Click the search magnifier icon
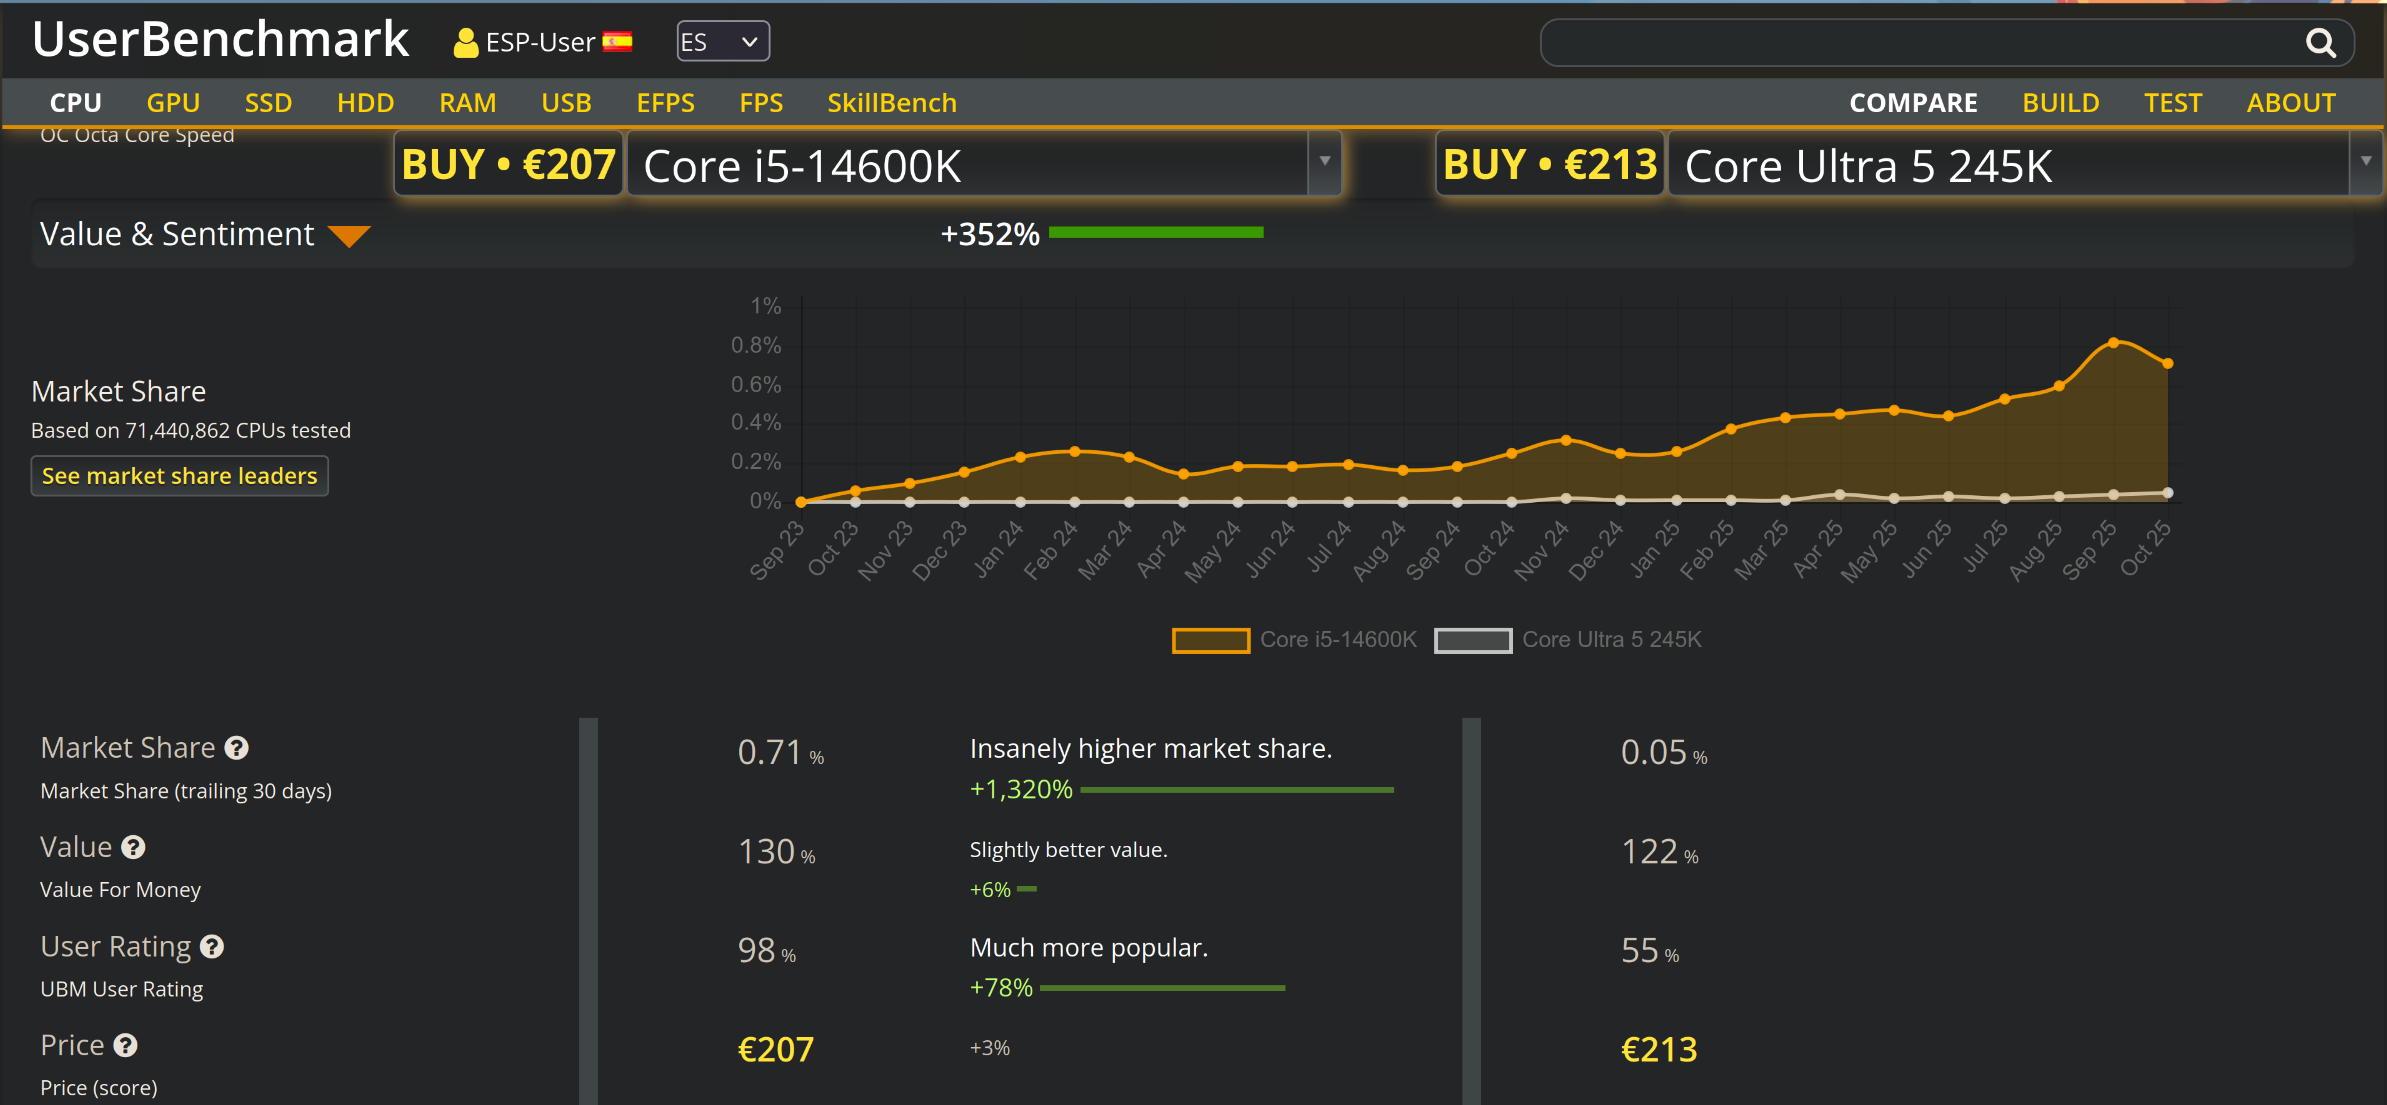The image size is (2387, 1105). coord(2320,42)
